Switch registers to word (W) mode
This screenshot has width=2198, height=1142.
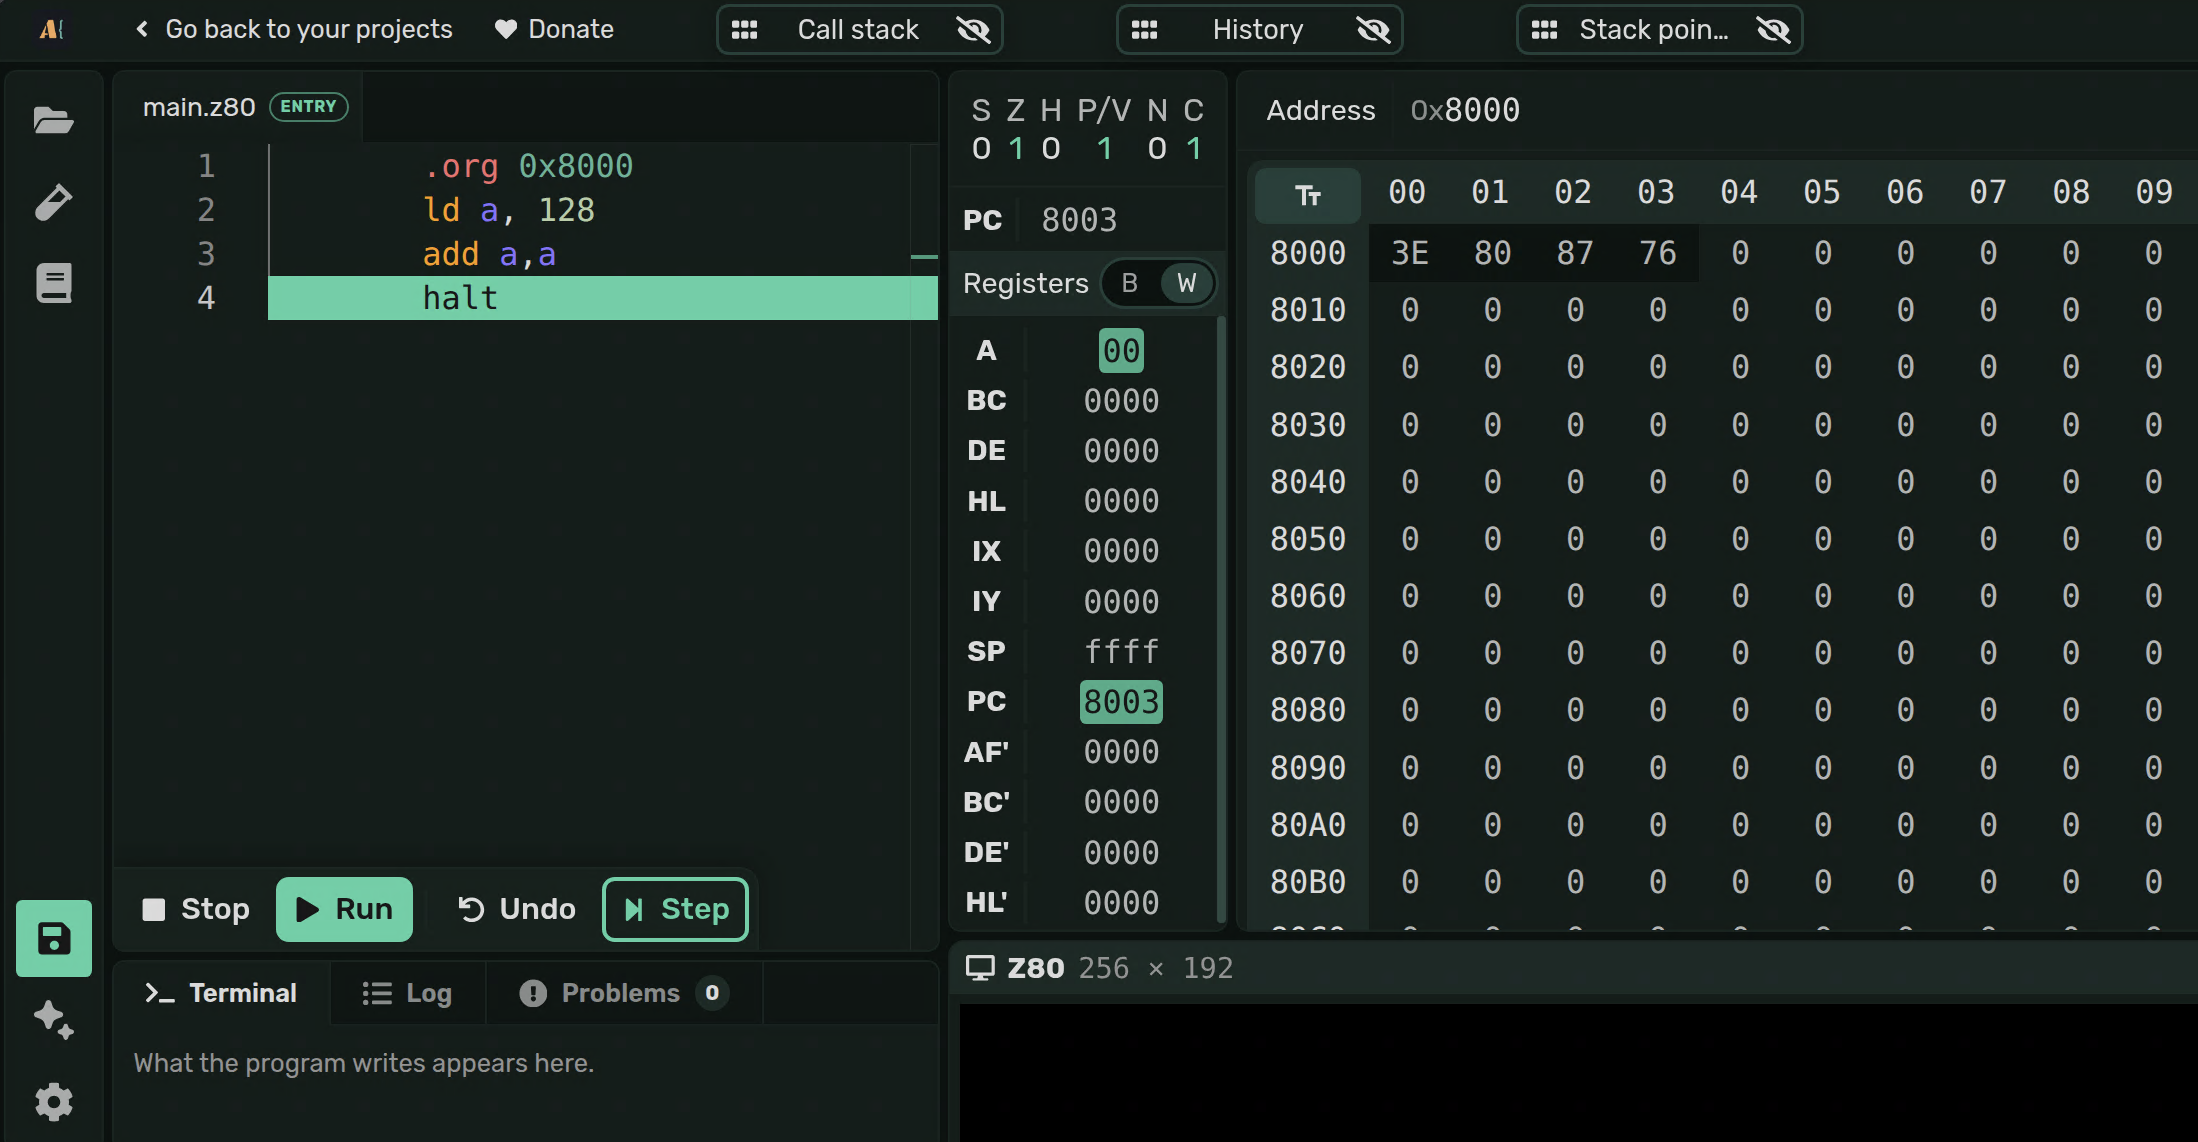pyautogui.click(x=1187, y=283)
